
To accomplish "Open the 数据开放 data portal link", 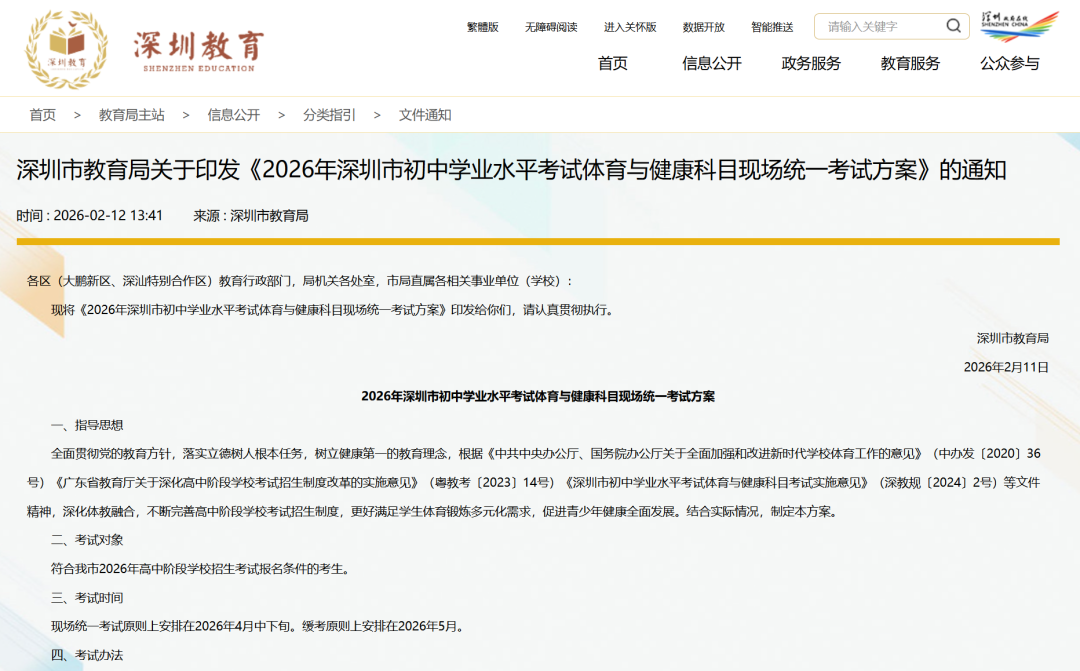I will point(705,26).
